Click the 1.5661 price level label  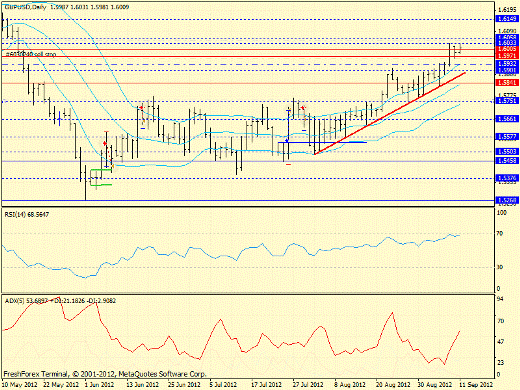coord(507,119)
